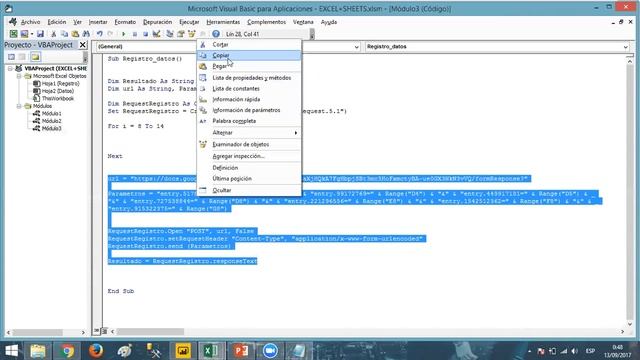Image resolution: width=640 pixels, height=360 pixels.
Task: Switch to Procedure View button at bottom-left
Action: [97, 331]
